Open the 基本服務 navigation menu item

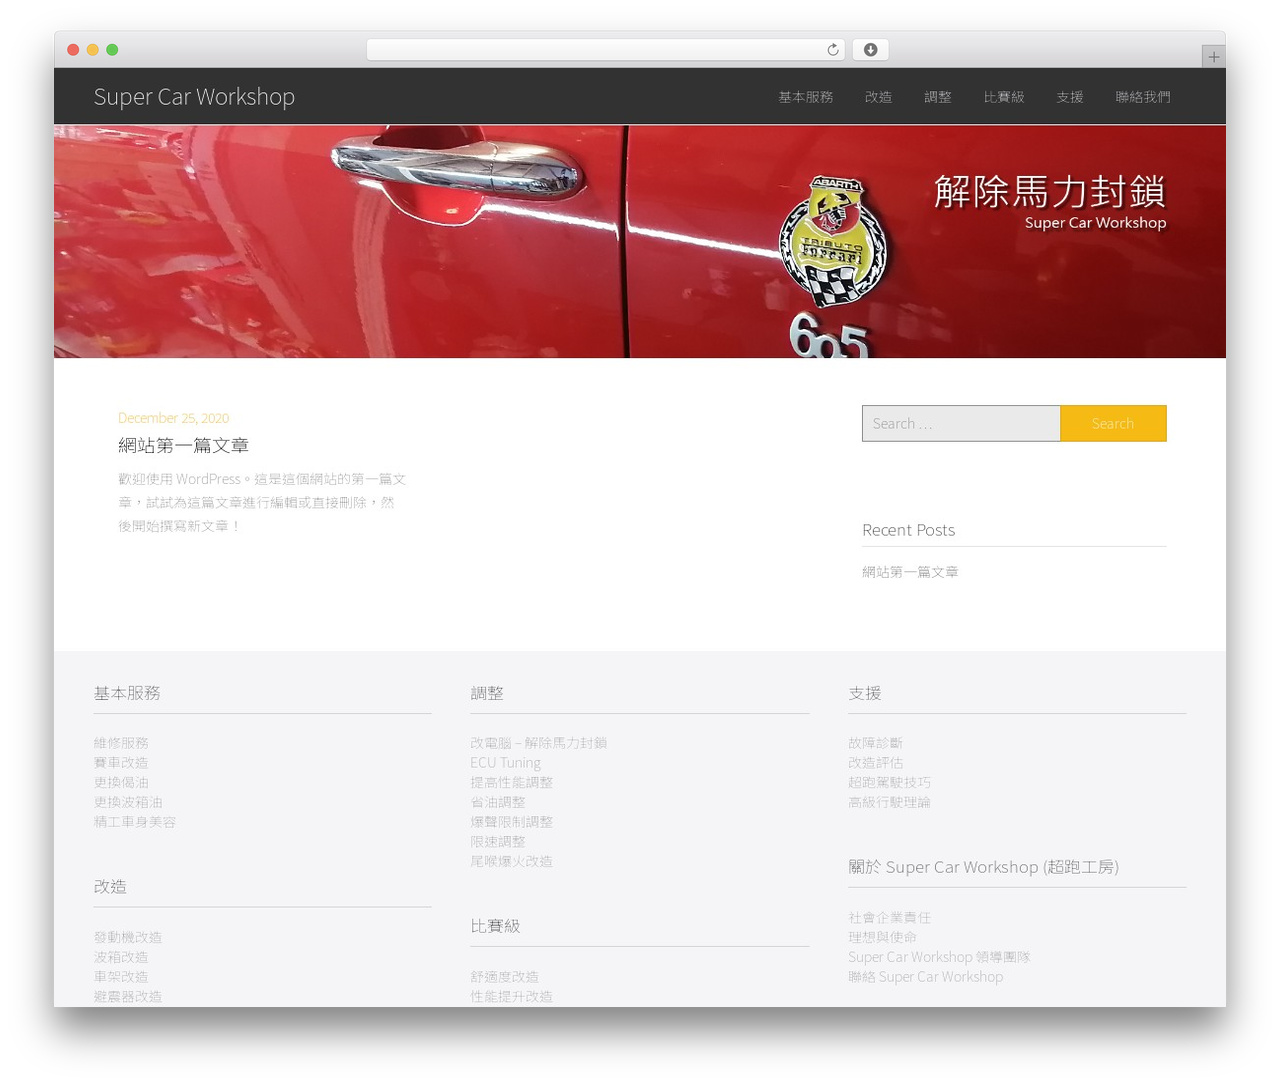click(x=806, y=97)
